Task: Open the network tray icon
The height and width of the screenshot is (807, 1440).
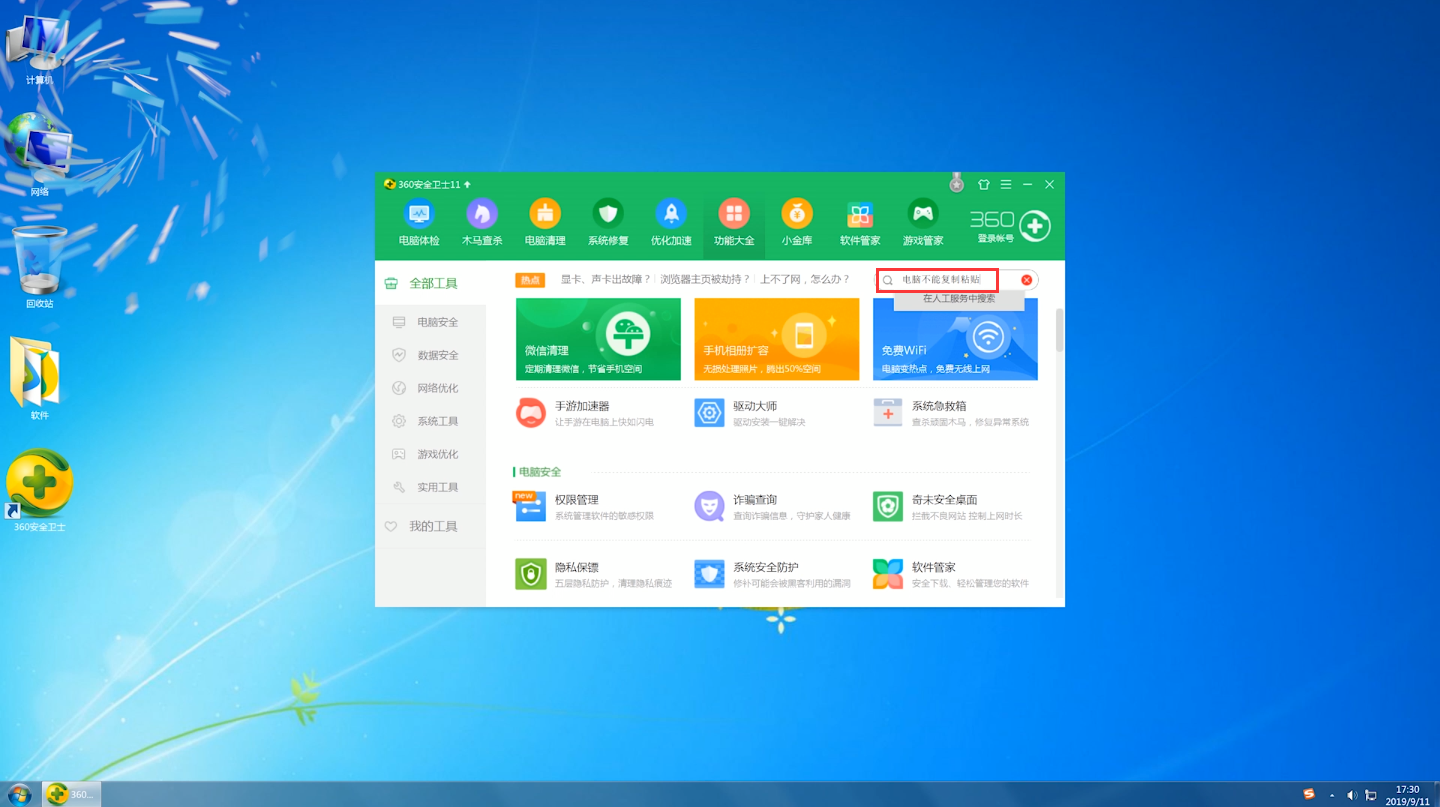Action: tap(1370, 795)
